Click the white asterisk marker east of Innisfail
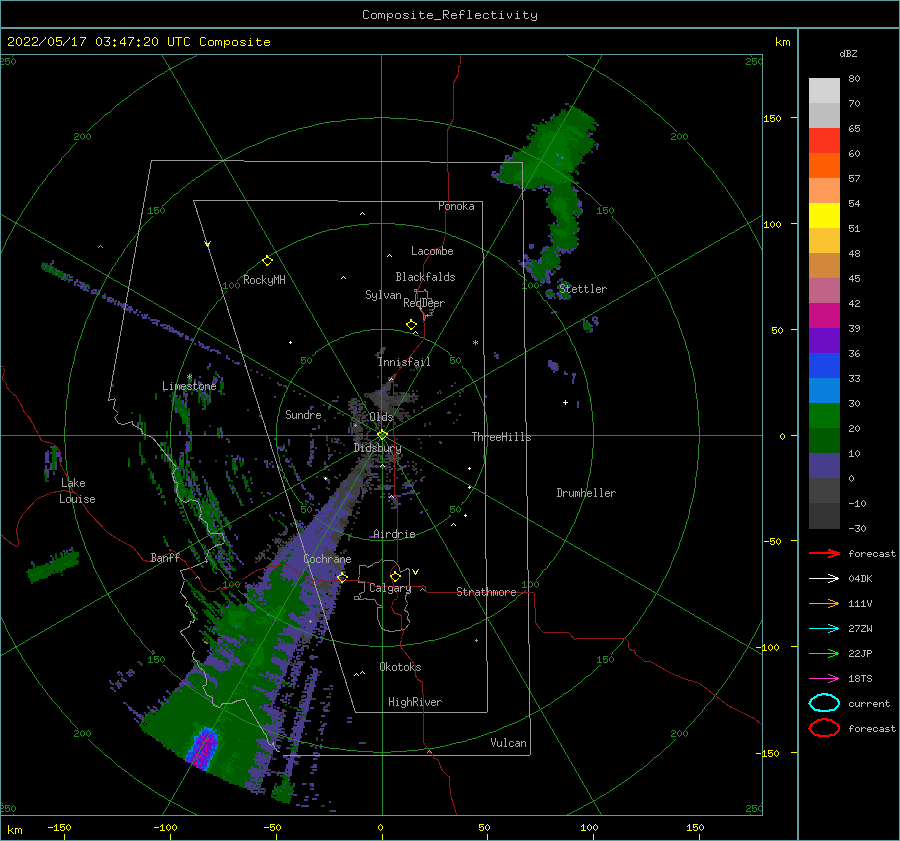The height and width of the screenshot is (841, 900). pos(475,343)
